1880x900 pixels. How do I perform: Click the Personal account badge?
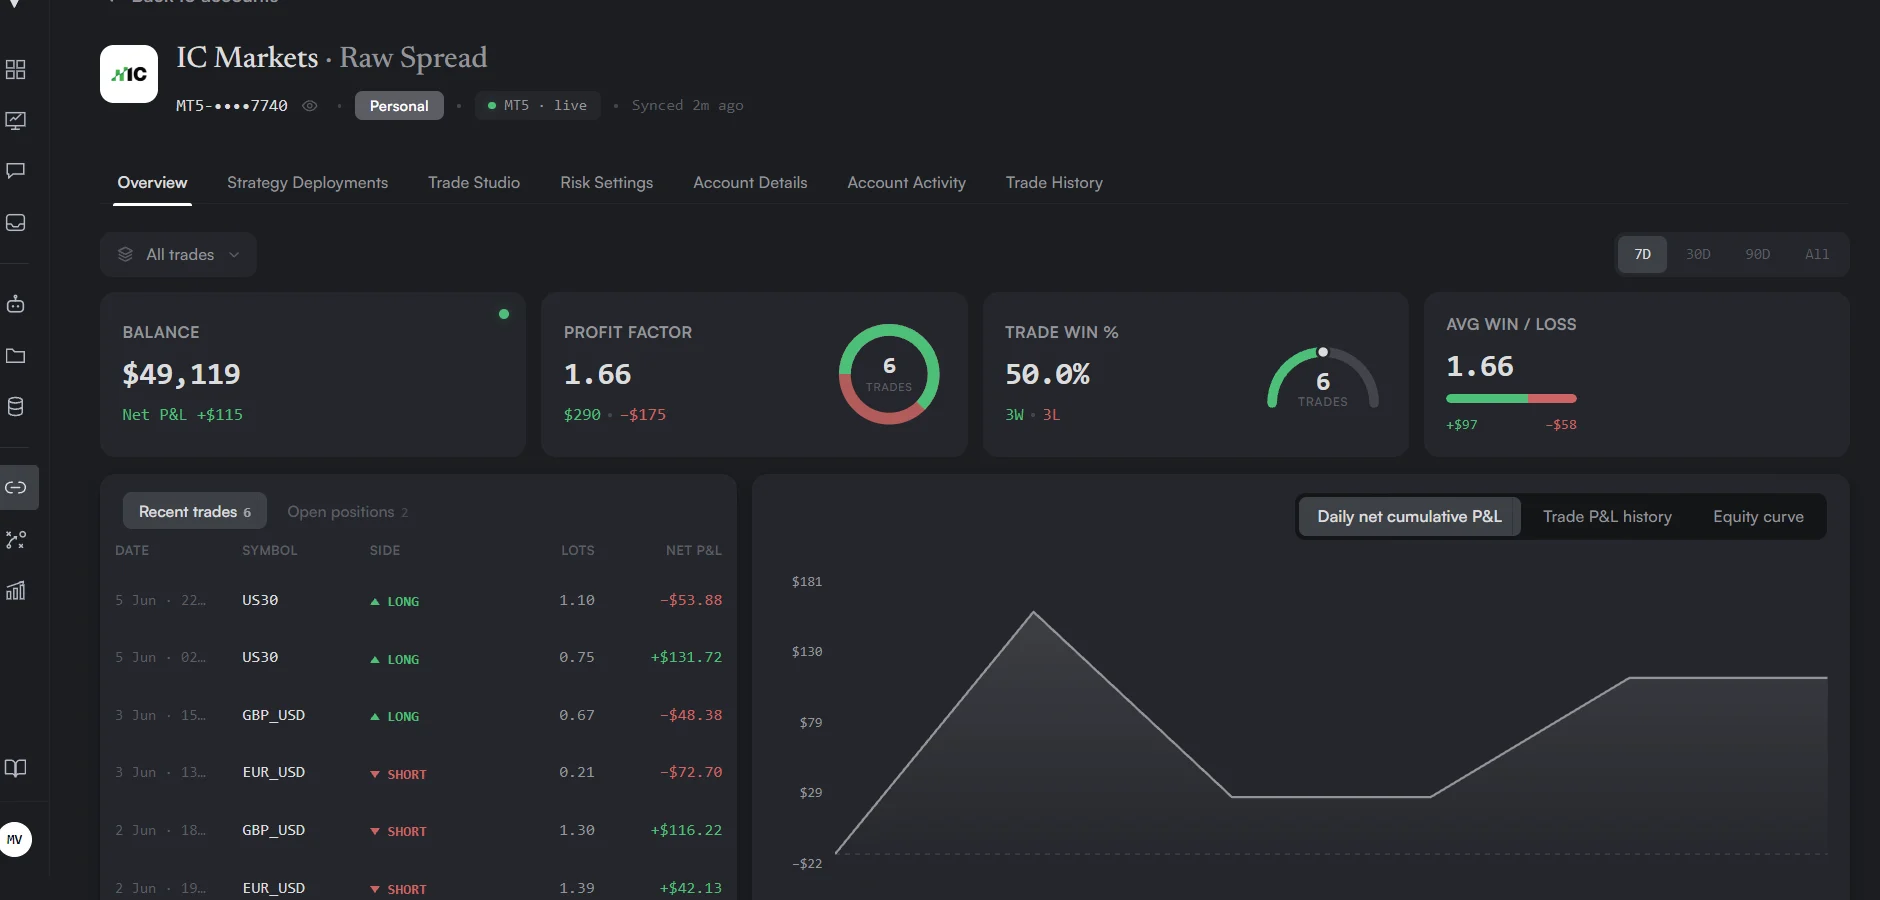pos(399,106)
